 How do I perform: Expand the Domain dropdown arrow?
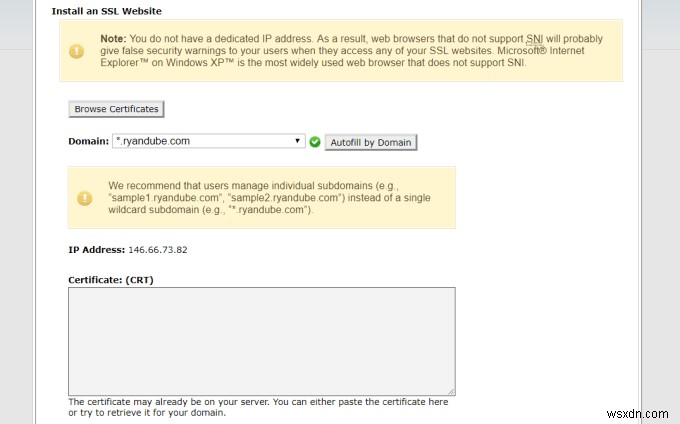[x=297, y=141]
